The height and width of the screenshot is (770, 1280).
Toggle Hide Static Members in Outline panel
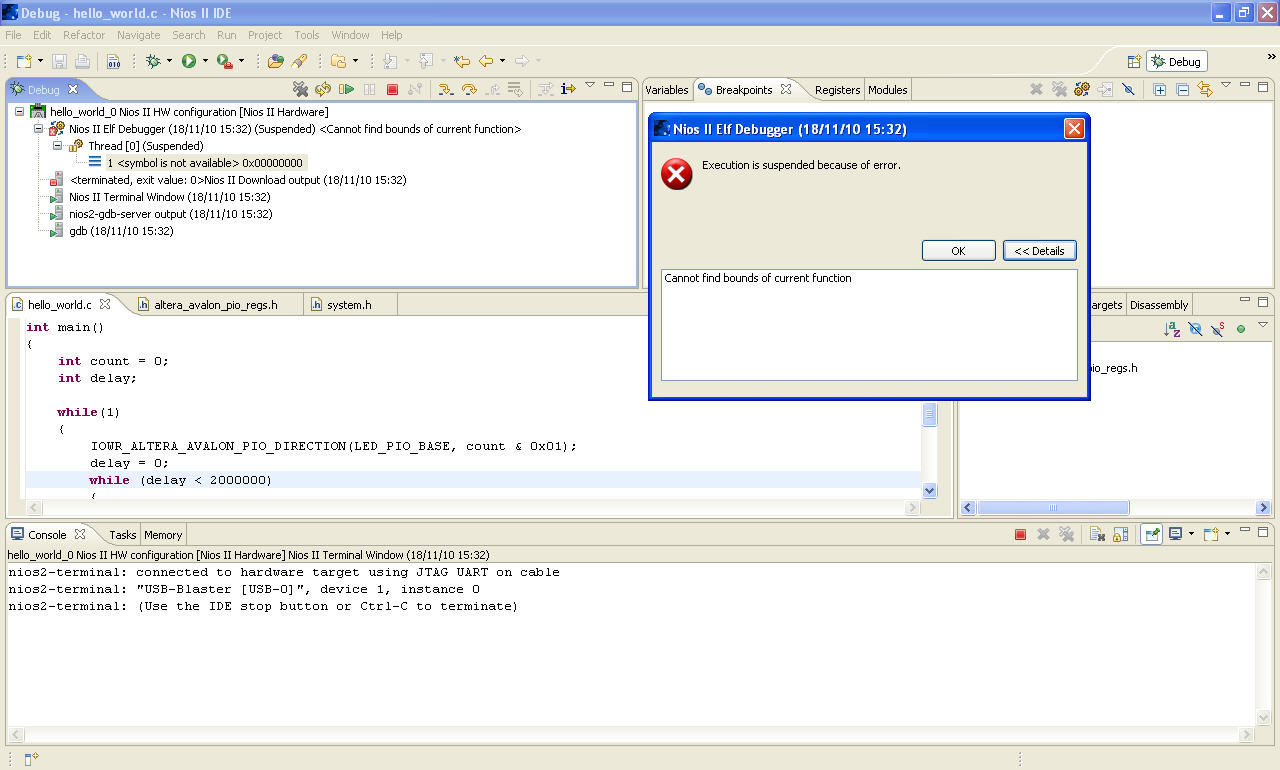point(1217,329)
